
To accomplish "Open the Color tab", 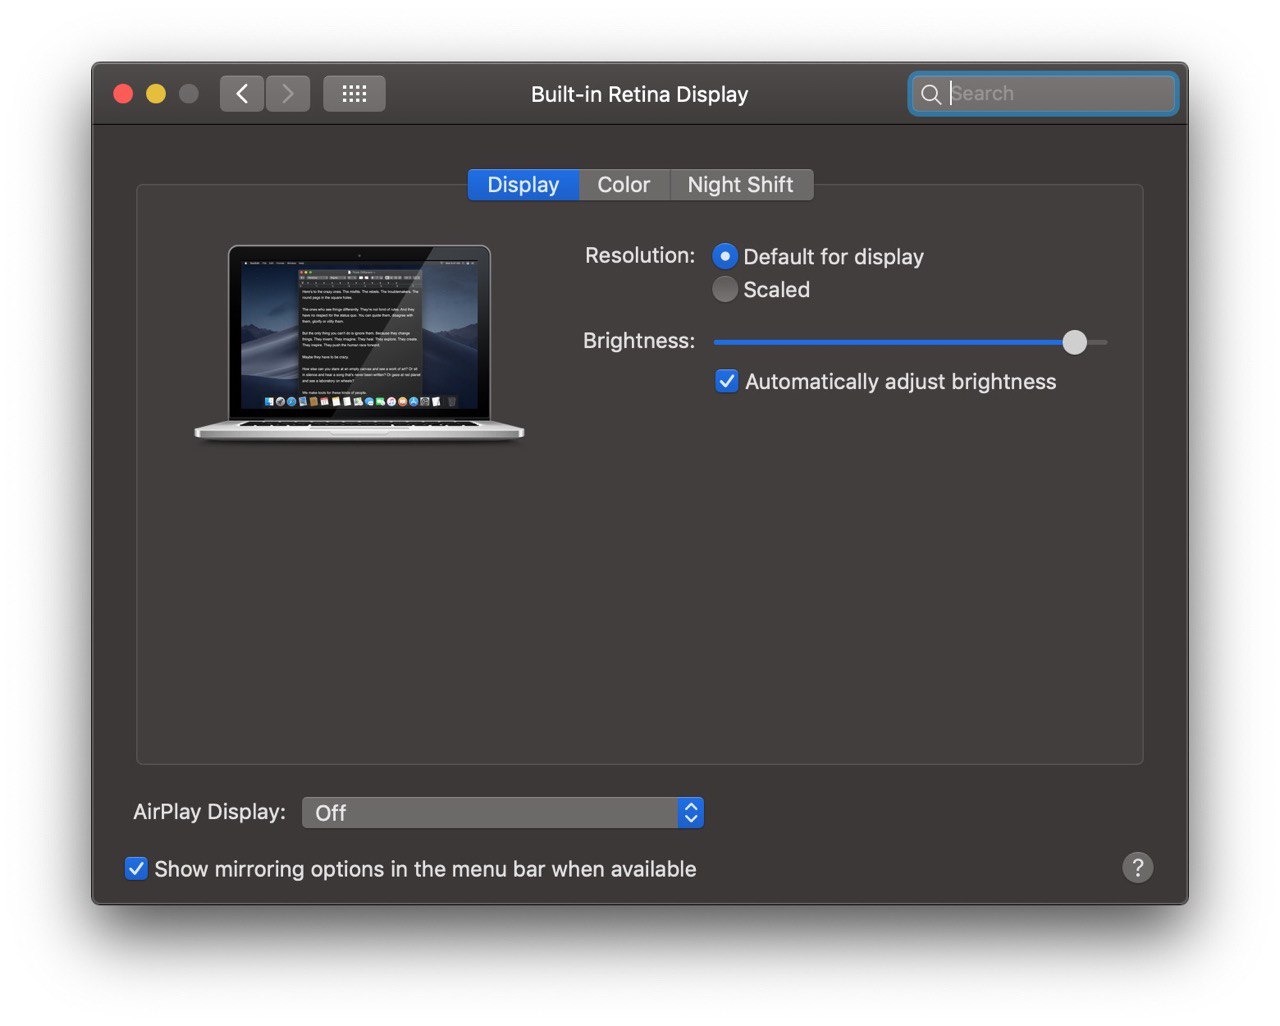I will tap(624, 185).
